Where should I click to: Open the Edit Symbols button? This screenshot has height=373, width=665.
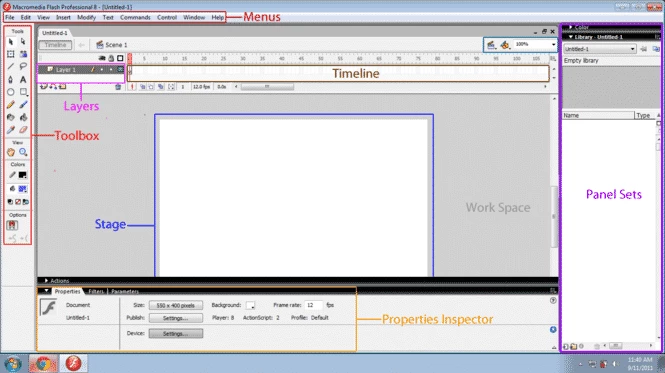505,45
